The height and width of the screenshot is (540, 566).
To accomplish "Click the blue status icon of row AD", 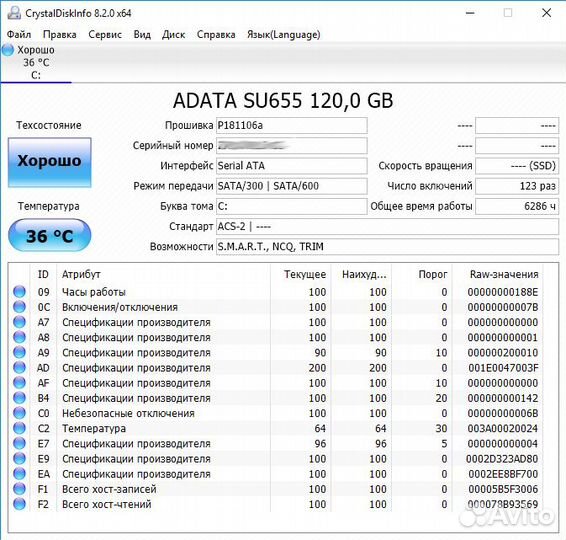I will click(x=19, y=367).
